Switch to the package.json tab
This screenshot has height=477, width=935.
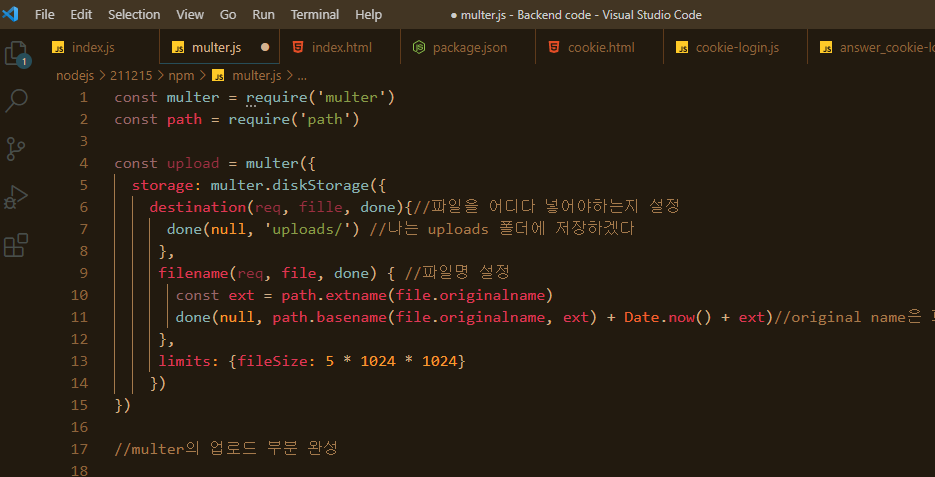point(468,47)
